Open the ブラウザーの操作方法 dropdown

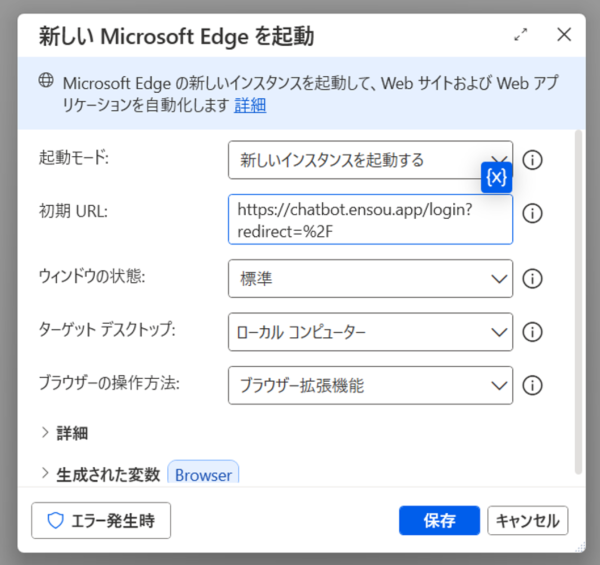pos(370,385)
